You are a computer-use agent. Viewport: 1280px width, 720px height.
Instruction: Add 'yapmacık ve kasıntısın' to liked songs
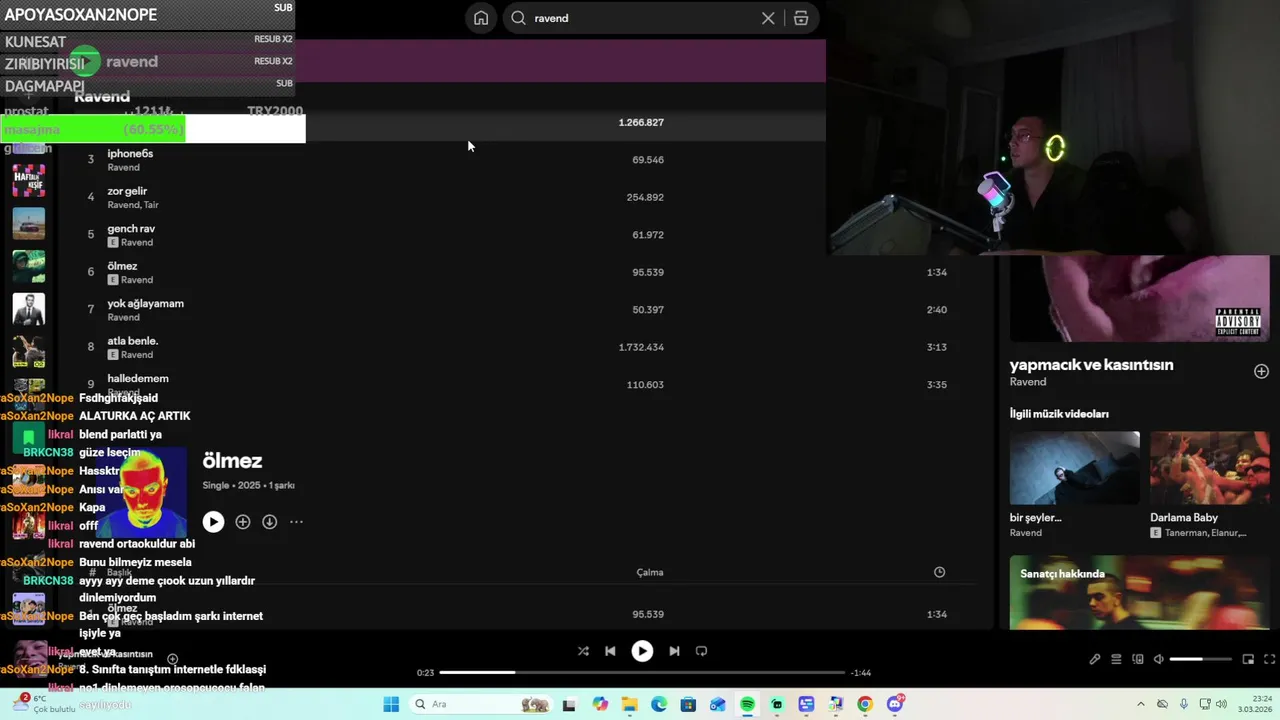tap(1261, 371)
